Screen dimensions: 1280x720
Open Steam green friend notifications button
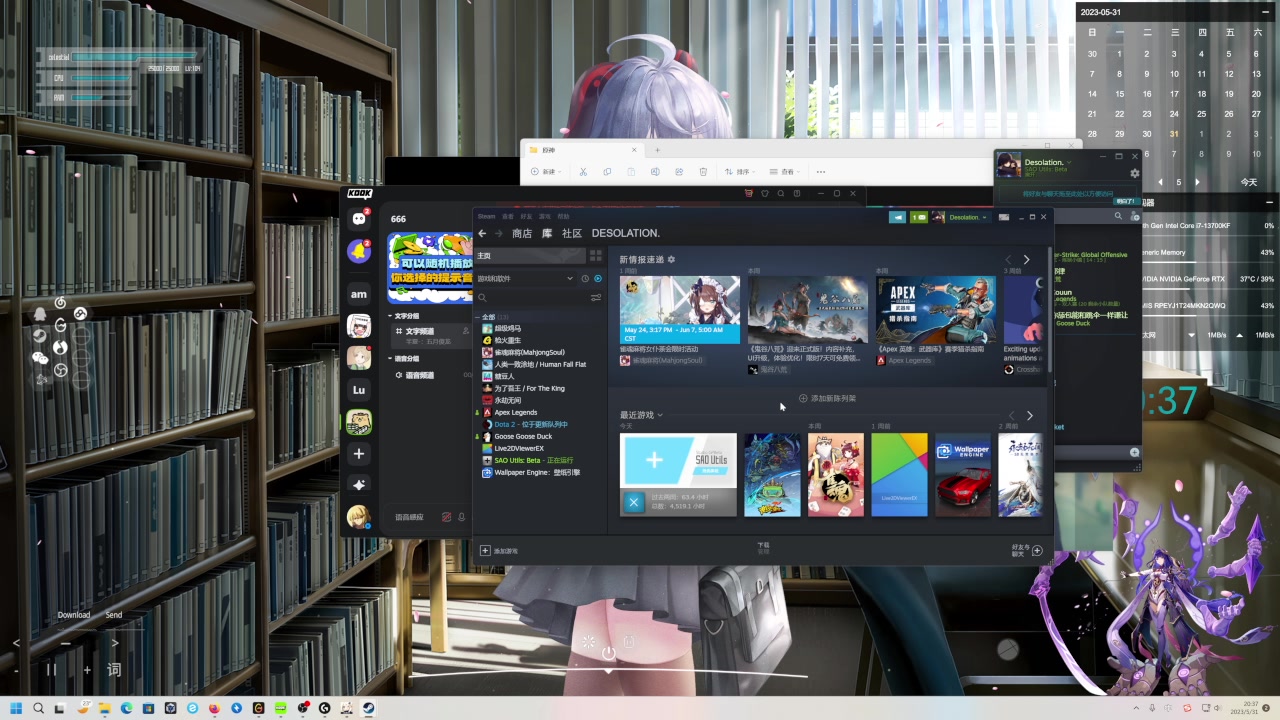tap(918, 217)
